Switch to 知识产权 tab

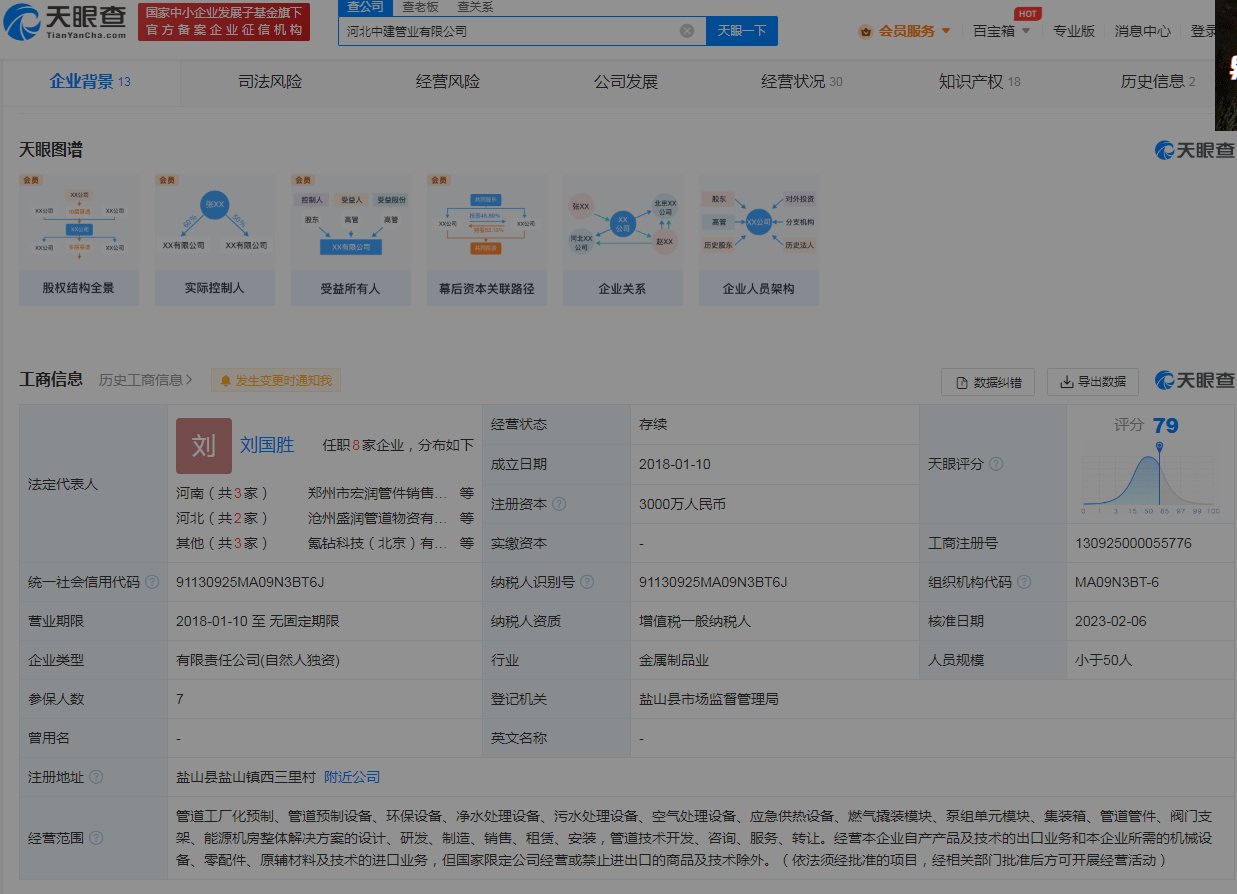tap(979, 82)
